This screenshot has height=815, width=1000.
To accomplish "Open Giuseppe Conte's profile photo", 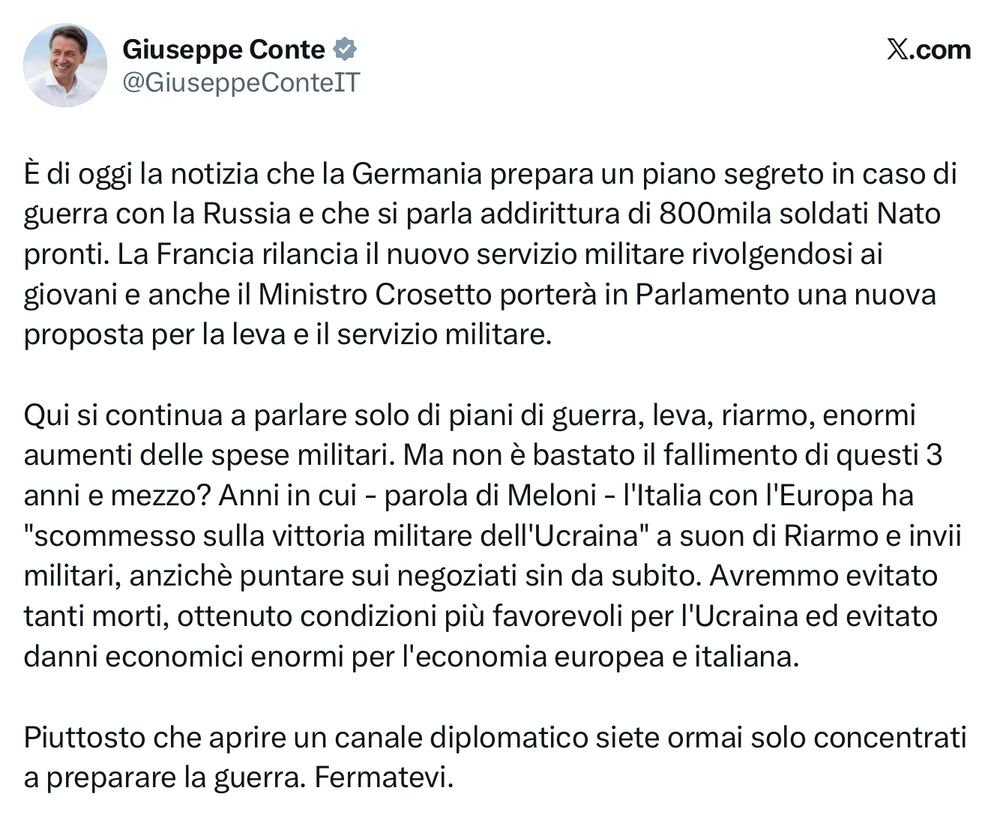I will click(66, 66).
